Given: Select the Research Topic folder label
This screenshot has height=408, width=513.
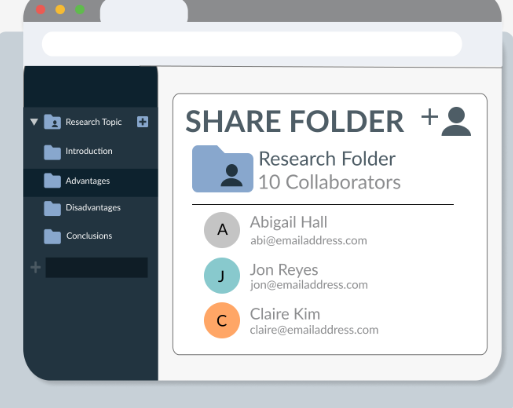Looking at the screenshot, I should coord(94,122).
